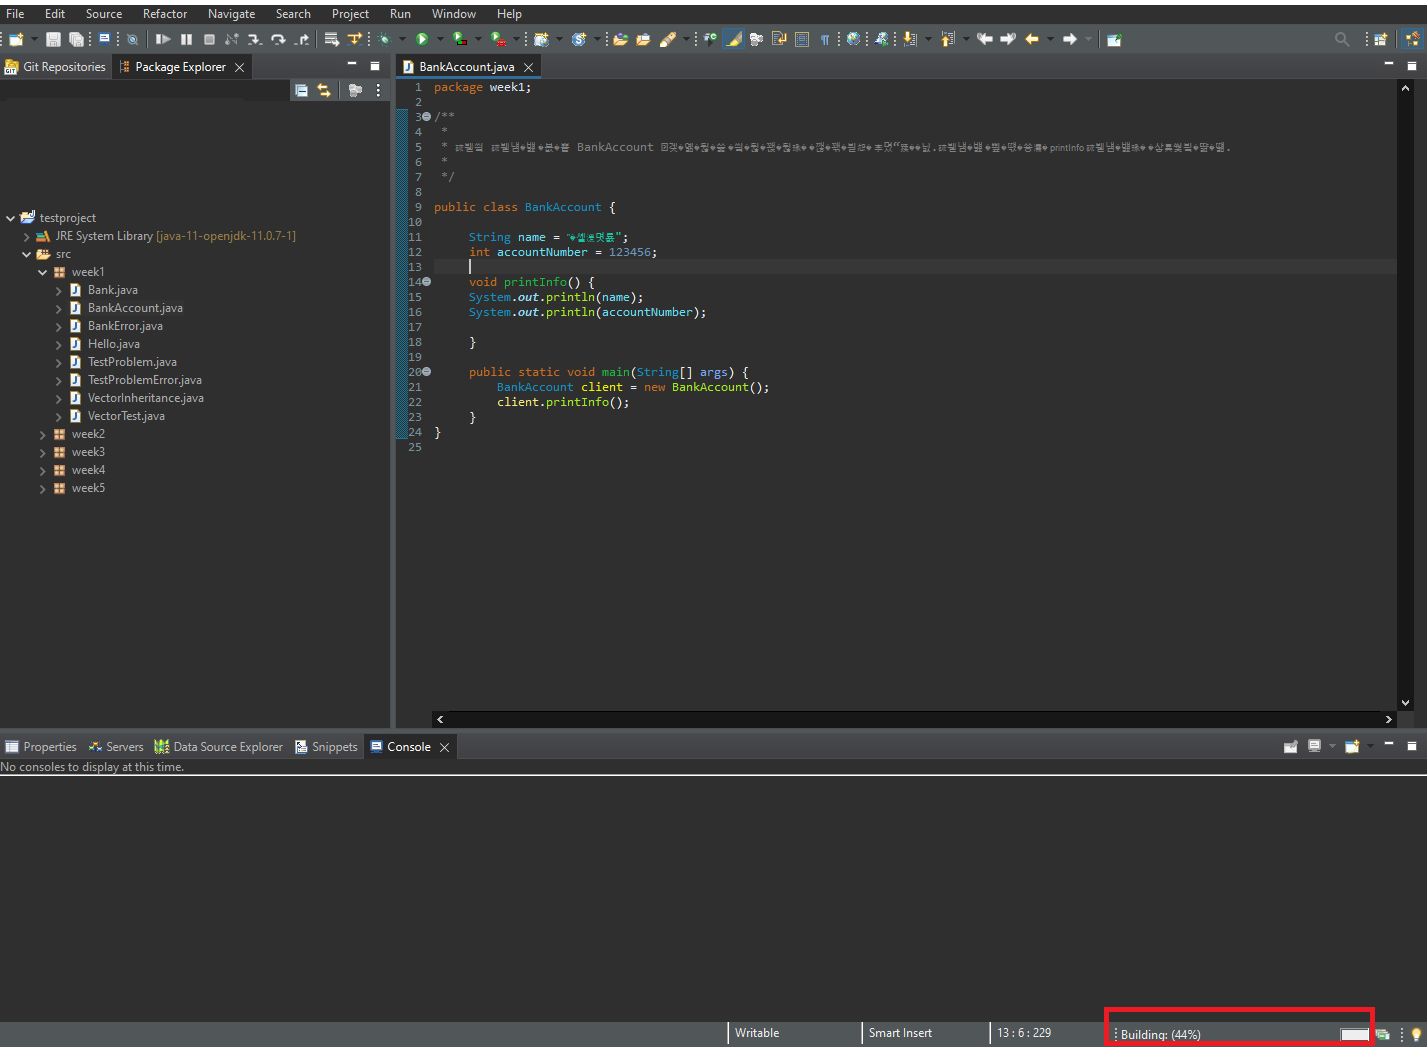Screen dimensions: 1427x1047
Task: Click the Run with red toolbox icon
Action: click(x=497, y=39)
